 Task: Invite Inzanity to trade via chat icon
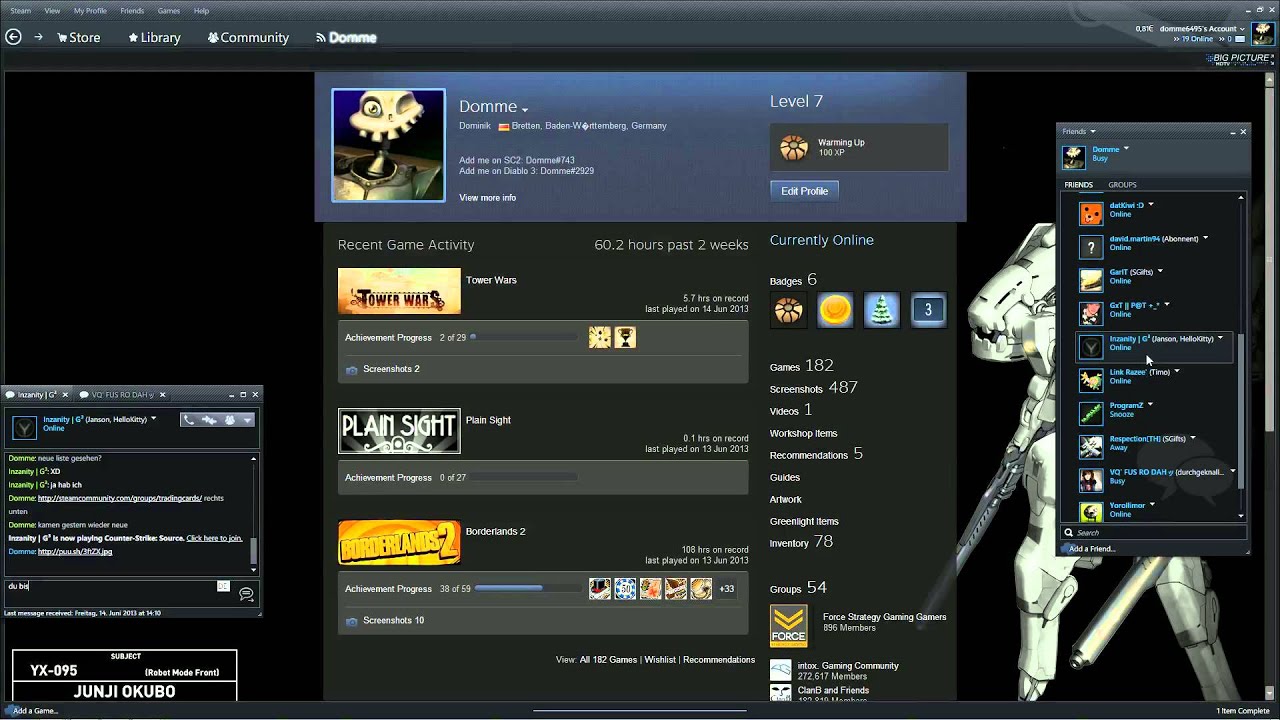pyautogui.click(x=209, y=420)
